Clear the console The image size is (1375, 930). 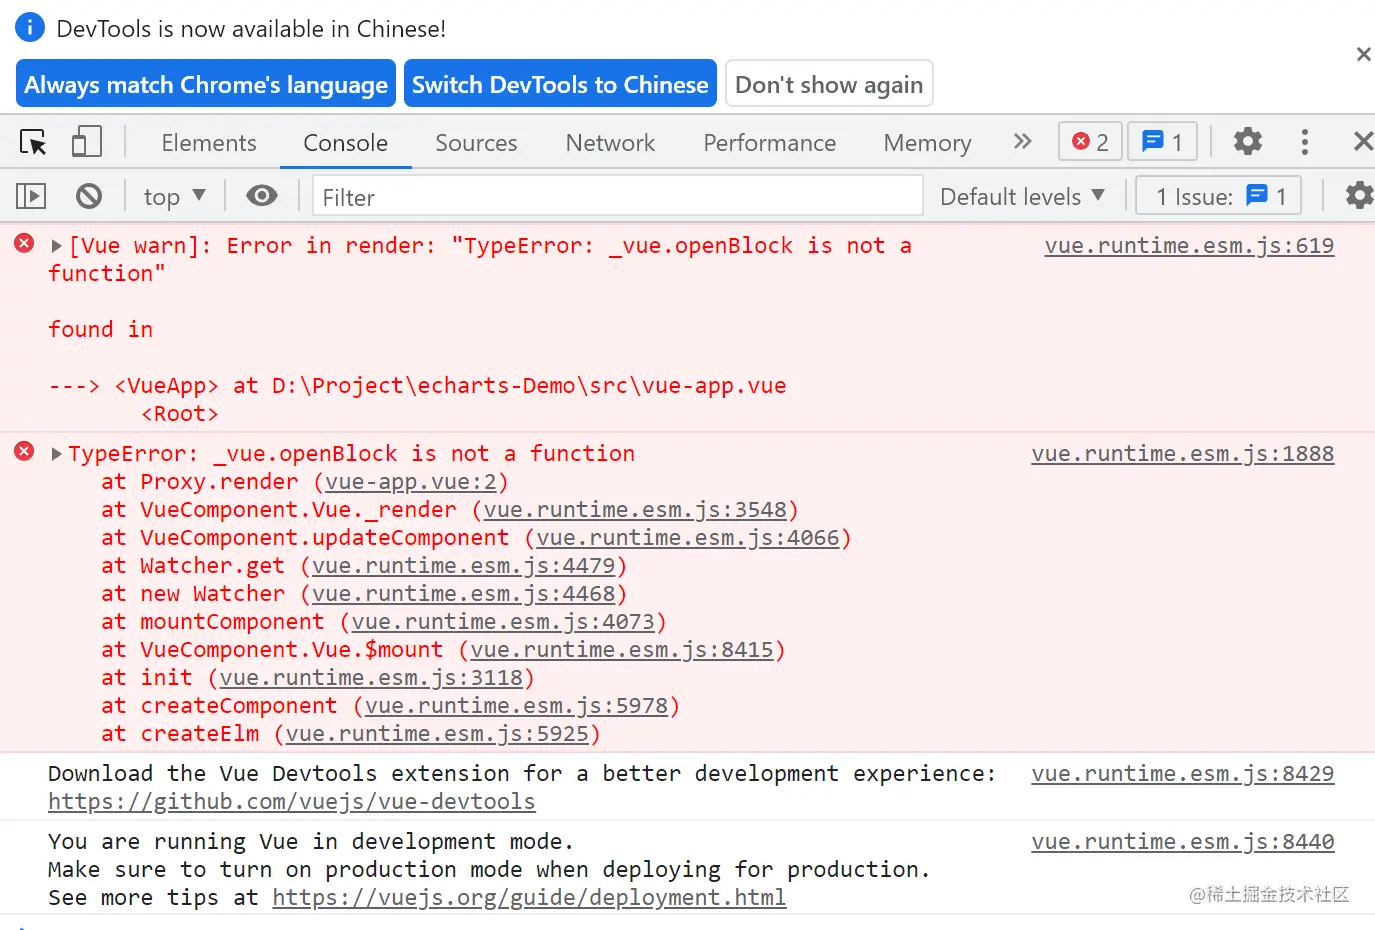click(89, 196)
